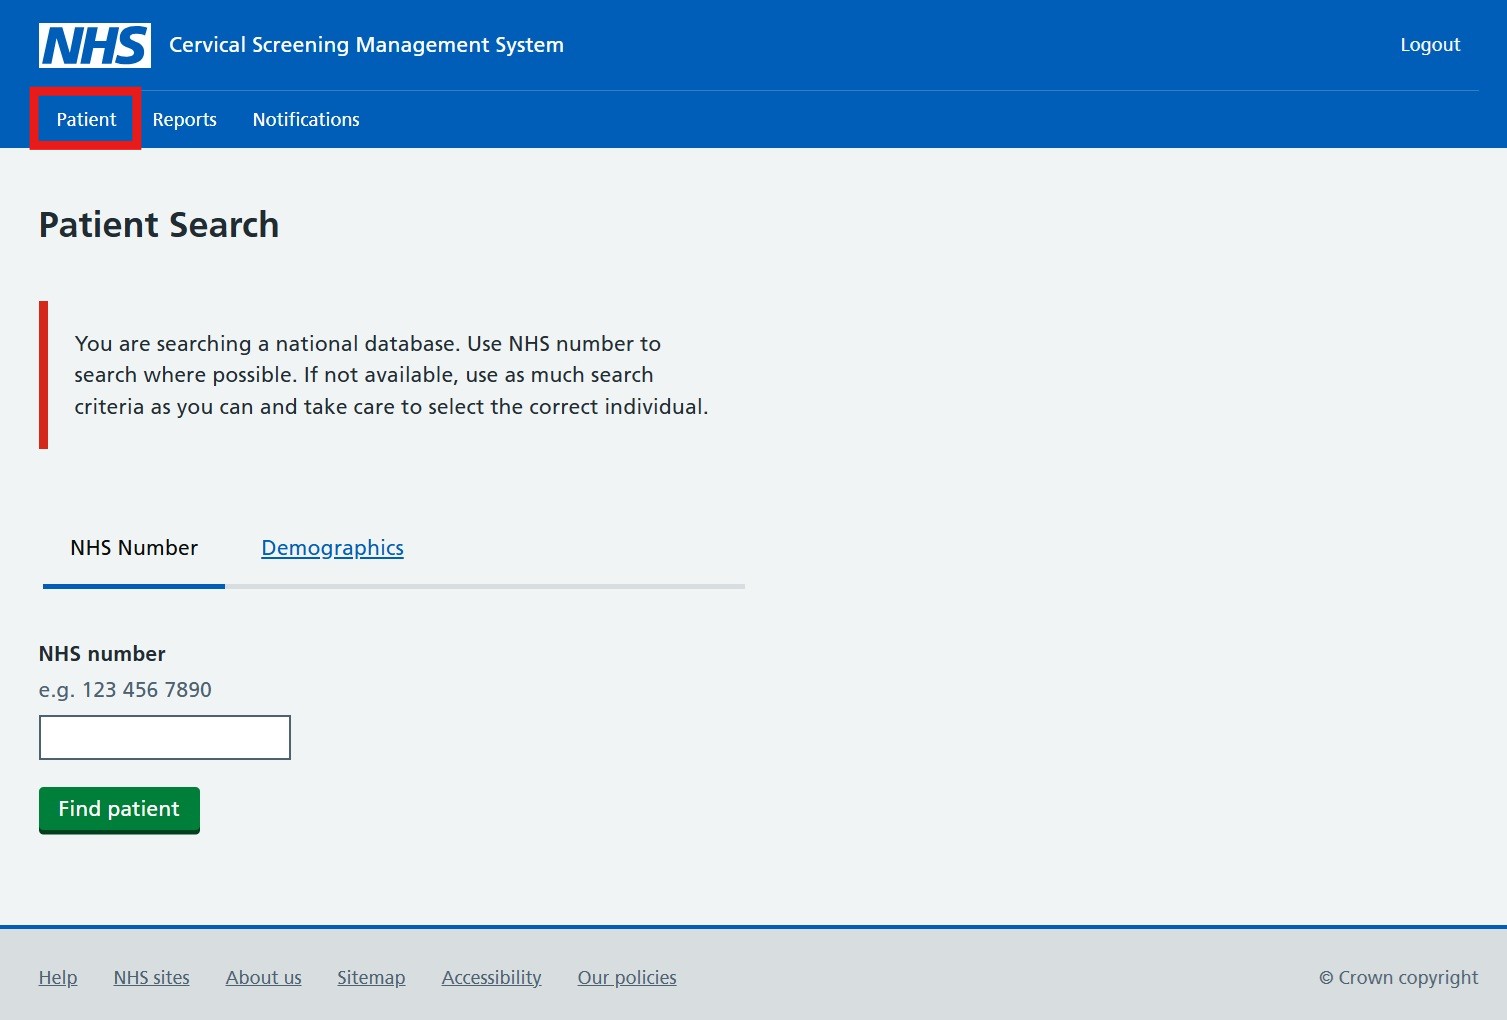
Task: Focus the NHS number input field
Action: click(165, 737)
